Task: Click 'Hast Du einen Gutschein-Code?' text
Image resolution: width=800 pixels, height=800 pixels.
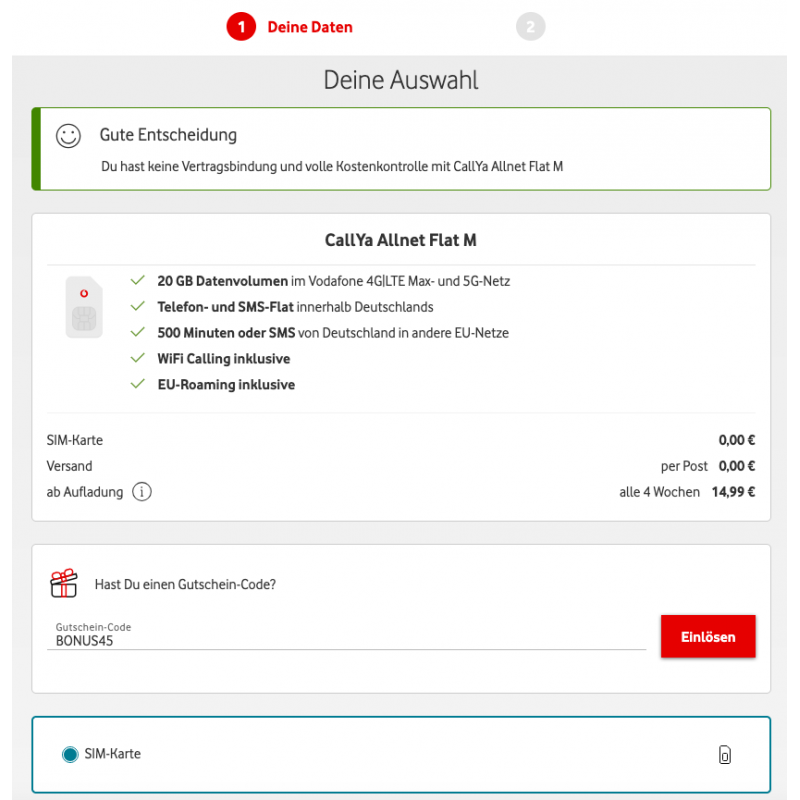Action: click(x=185, y=584)
